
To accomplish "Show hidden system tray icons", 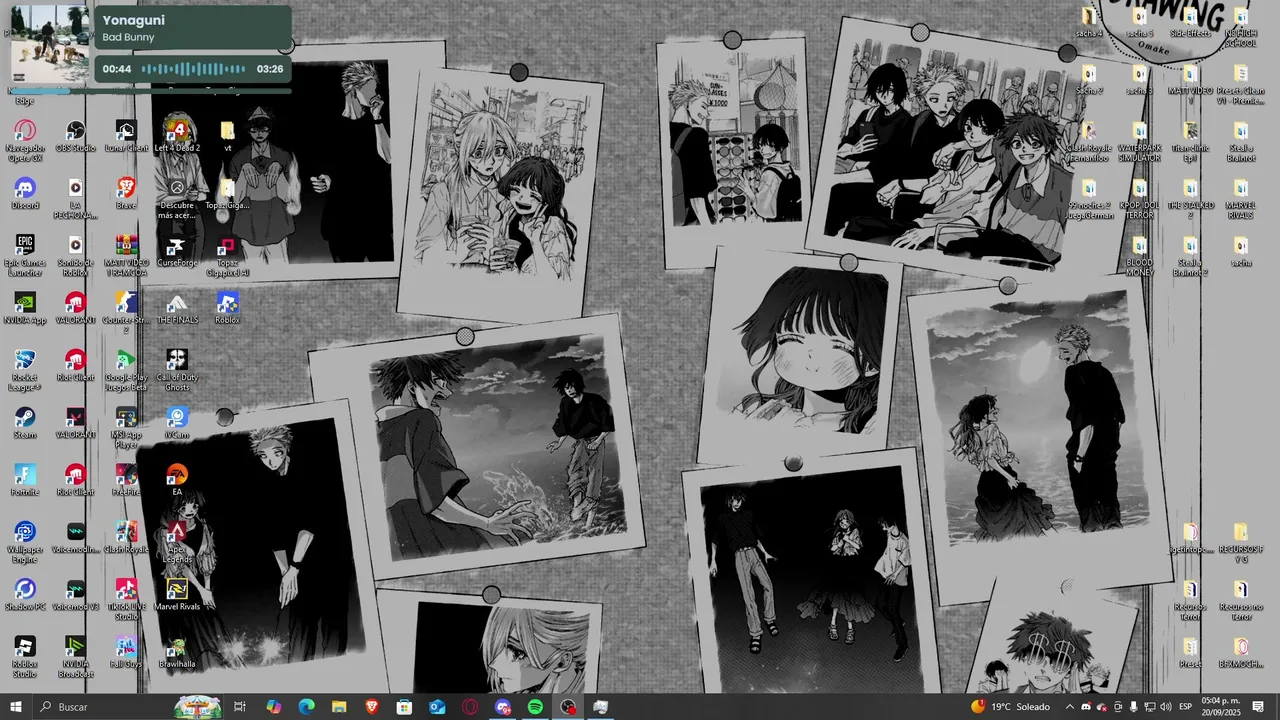I will [1069, 707].
